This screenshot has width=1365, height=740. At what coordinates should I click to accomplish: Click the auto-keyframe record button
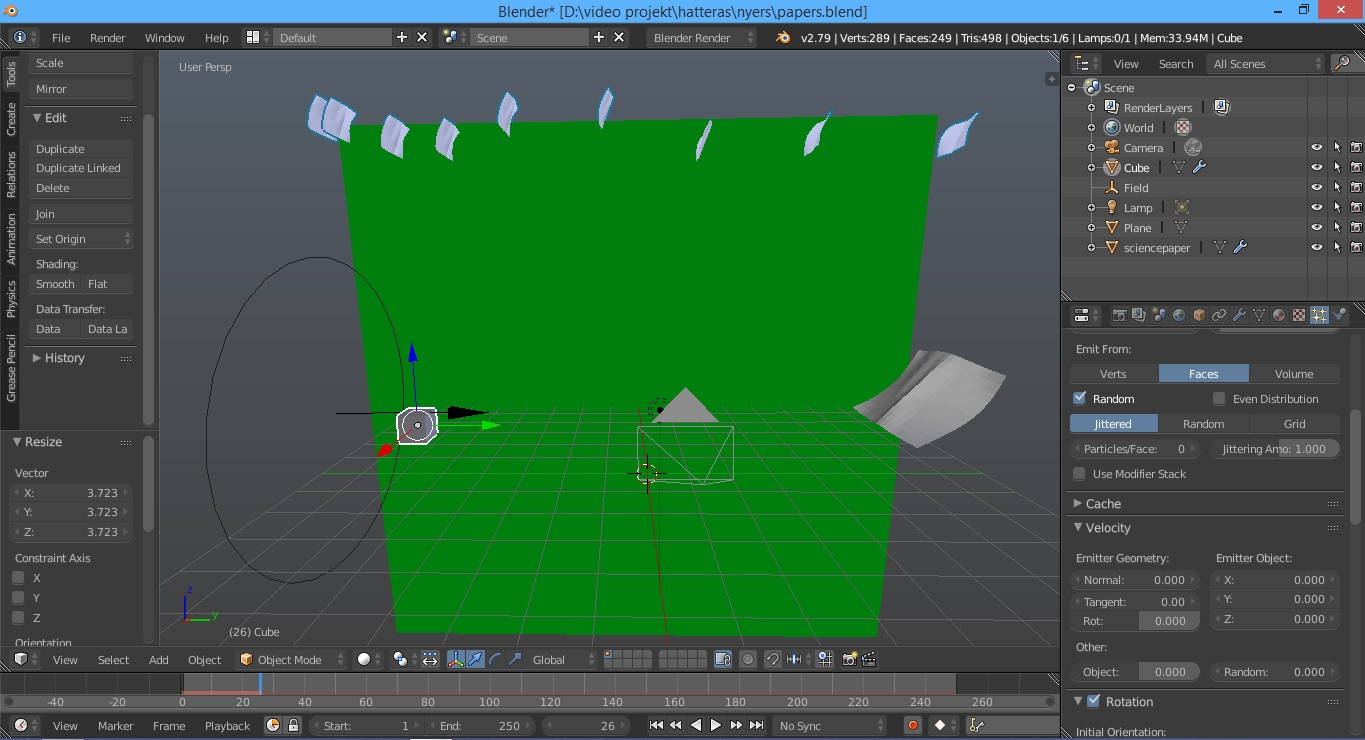[912, 725]
